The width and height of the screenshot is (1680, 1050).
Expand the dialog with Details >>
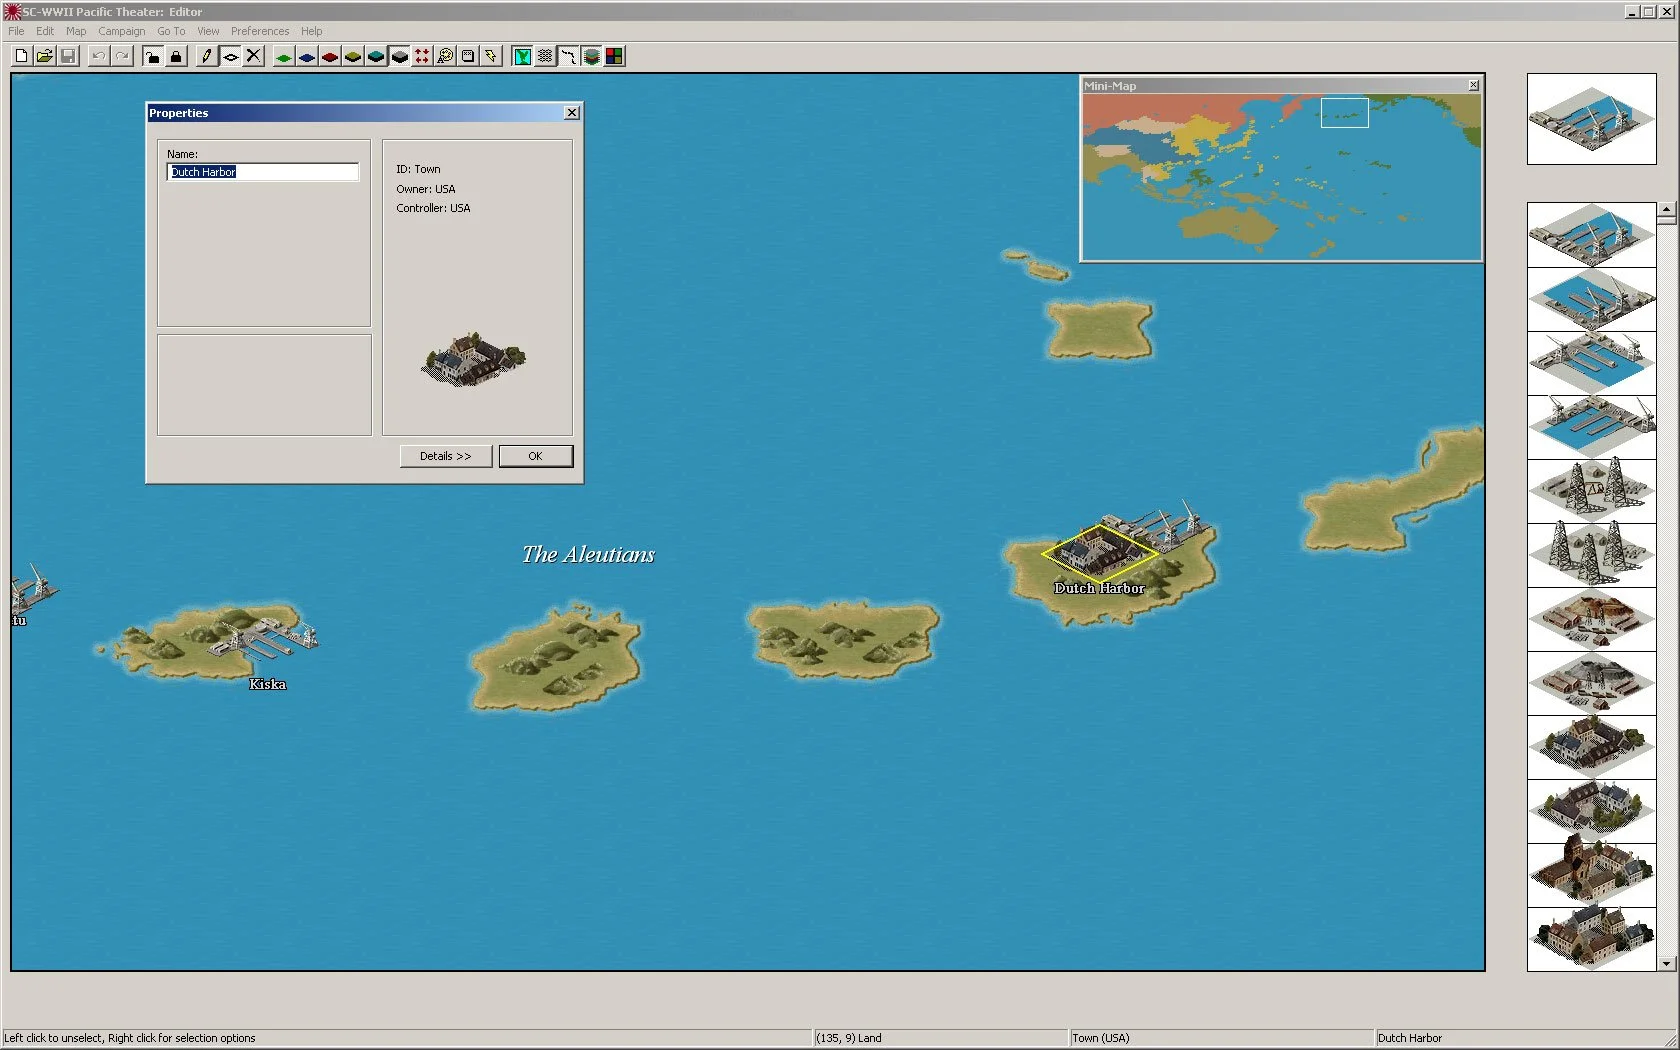click(x=444, y=456)
